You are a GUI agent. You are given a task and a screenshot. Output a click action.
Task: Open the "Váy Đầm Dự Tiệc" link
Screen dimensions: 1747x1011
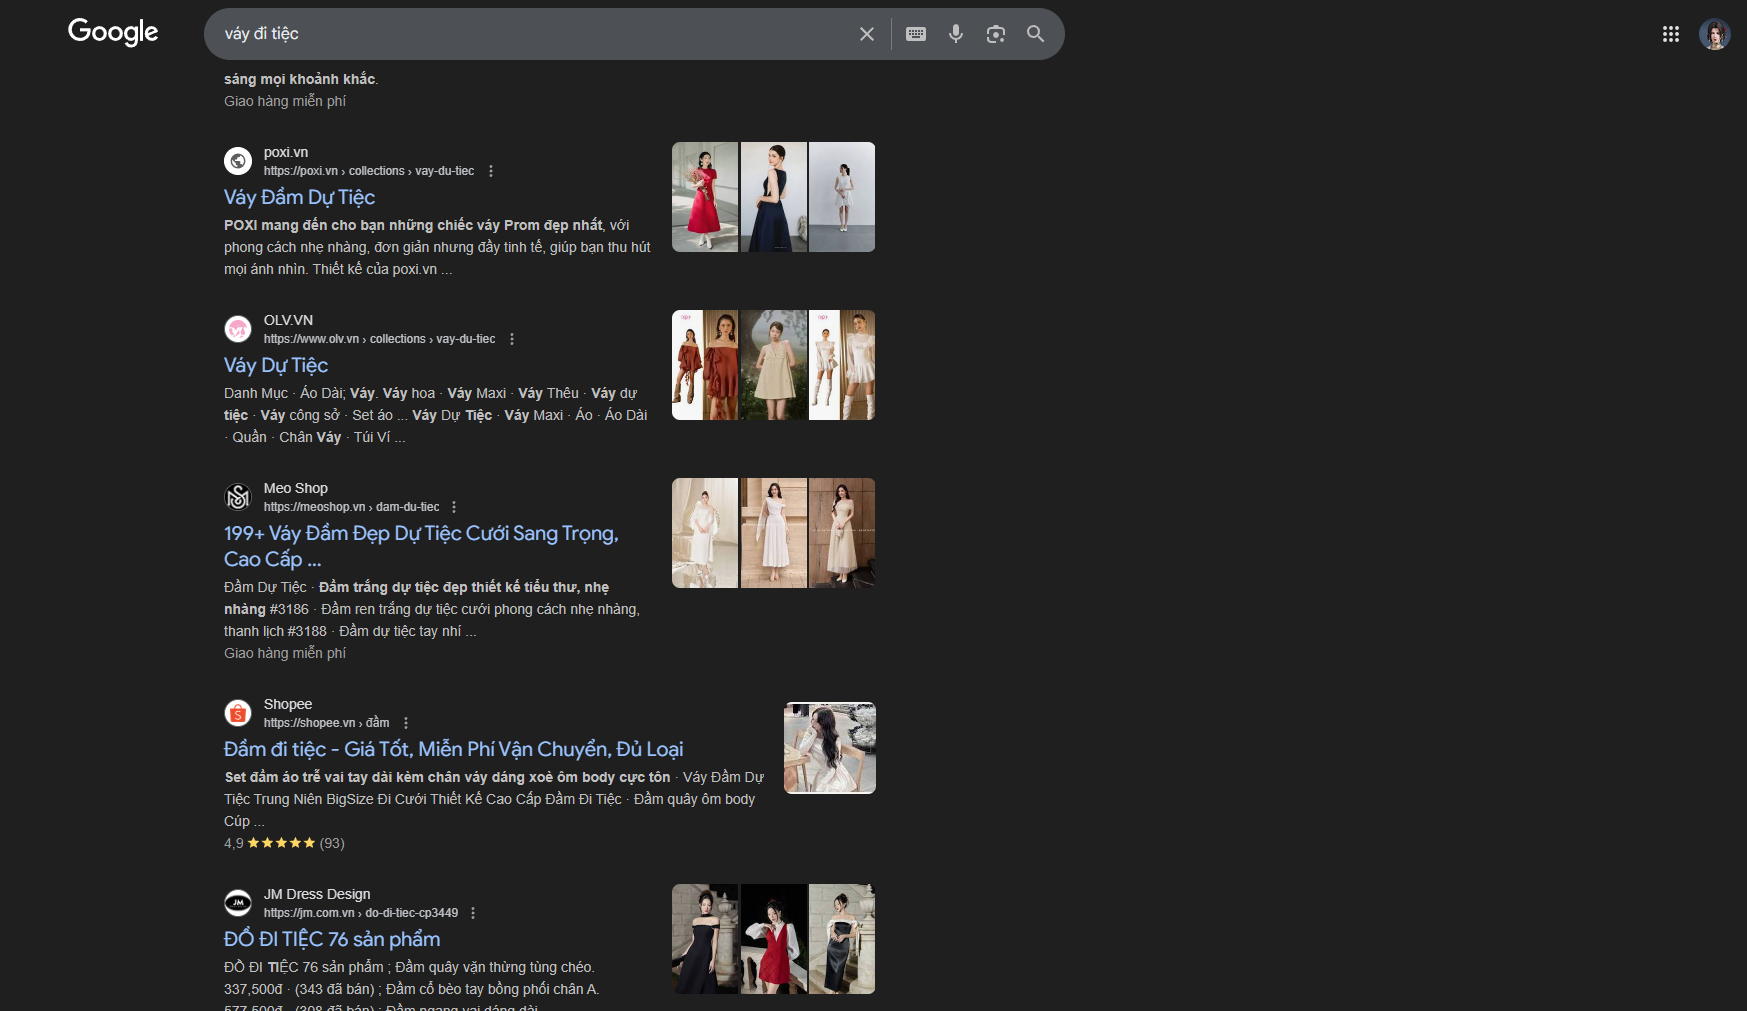[299, 197]
